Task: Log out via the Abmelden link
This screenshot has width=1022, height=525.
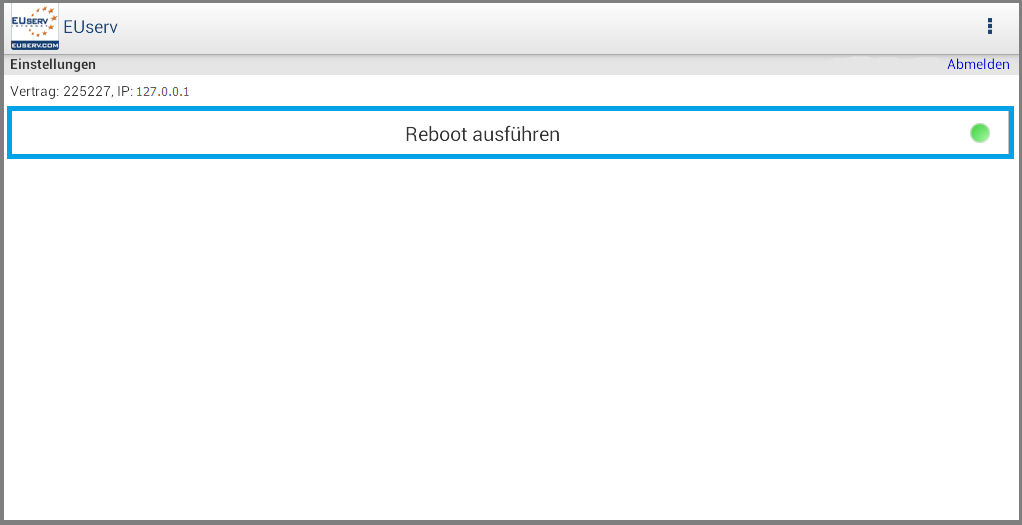Action: pos(978,65)
